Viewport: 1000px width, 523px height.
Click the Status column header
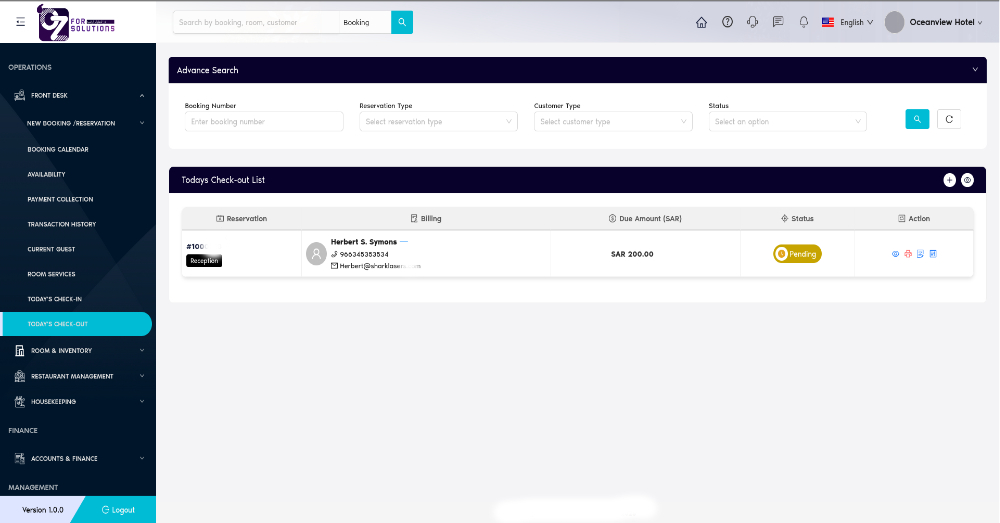(797, 218)
